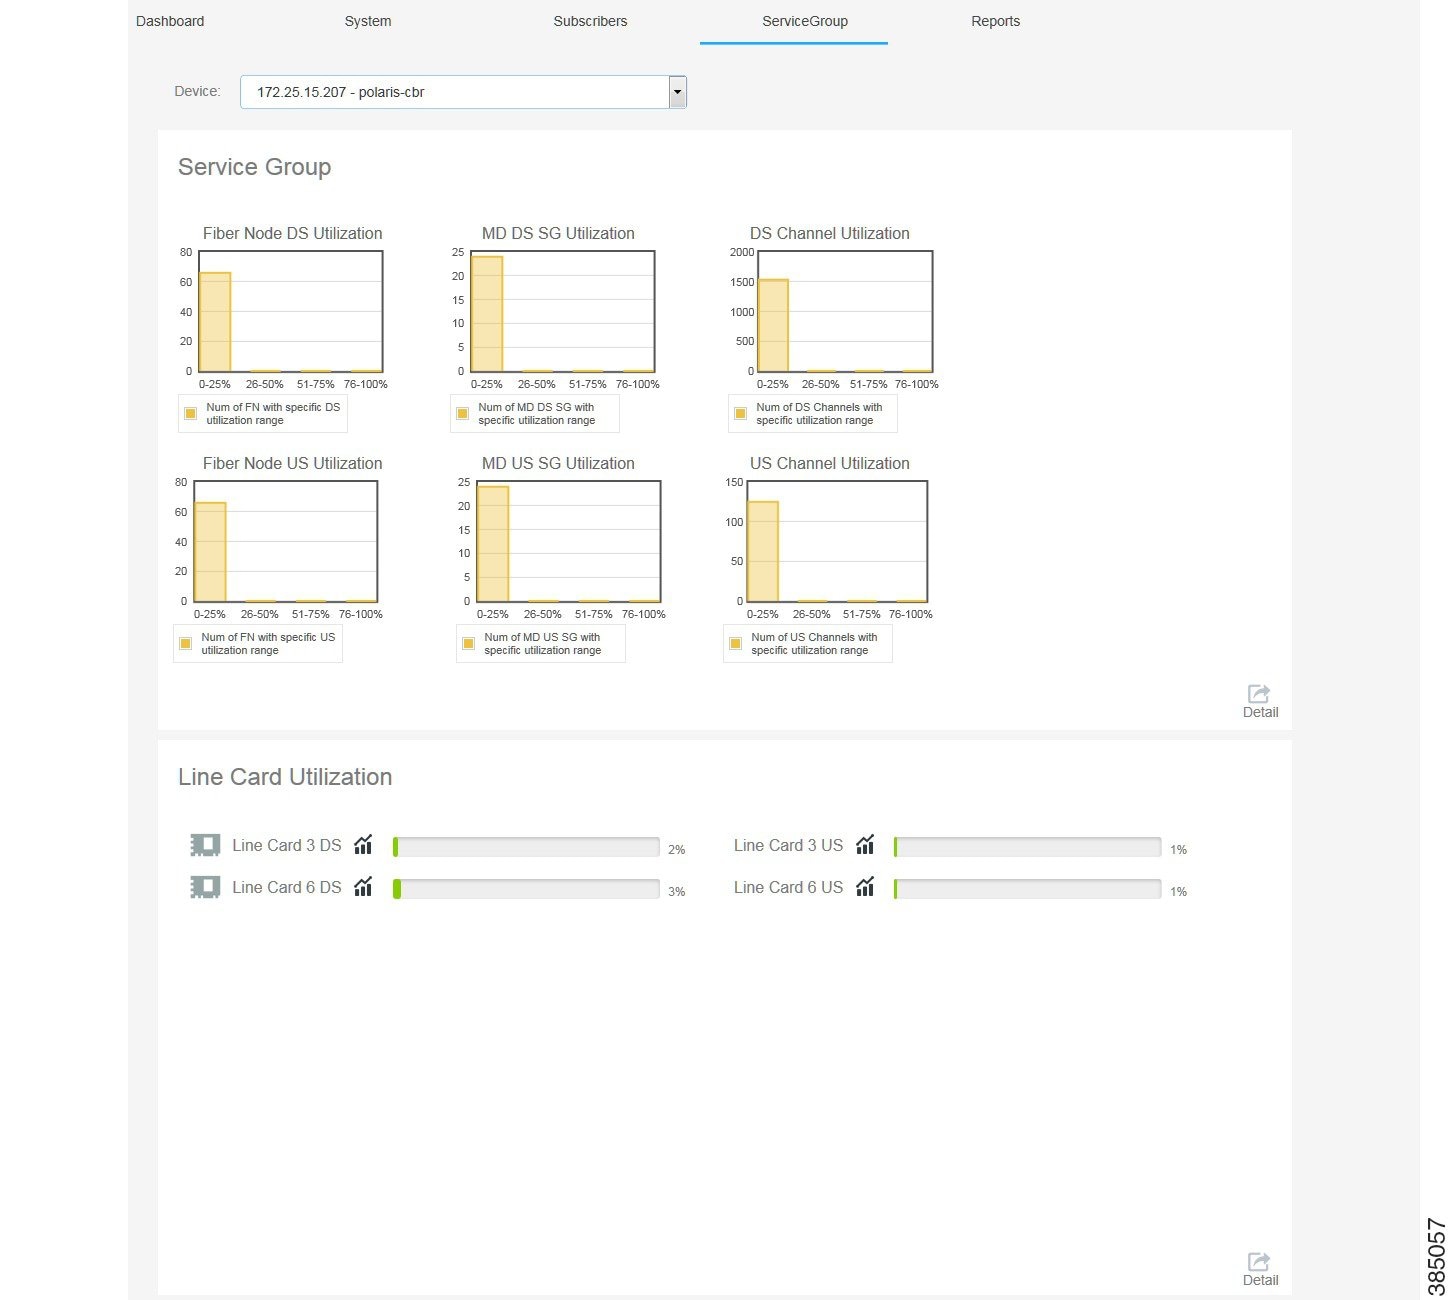
Task: Click the Line Card 3 US utilization progress bar
Action: coord(1027,846)
